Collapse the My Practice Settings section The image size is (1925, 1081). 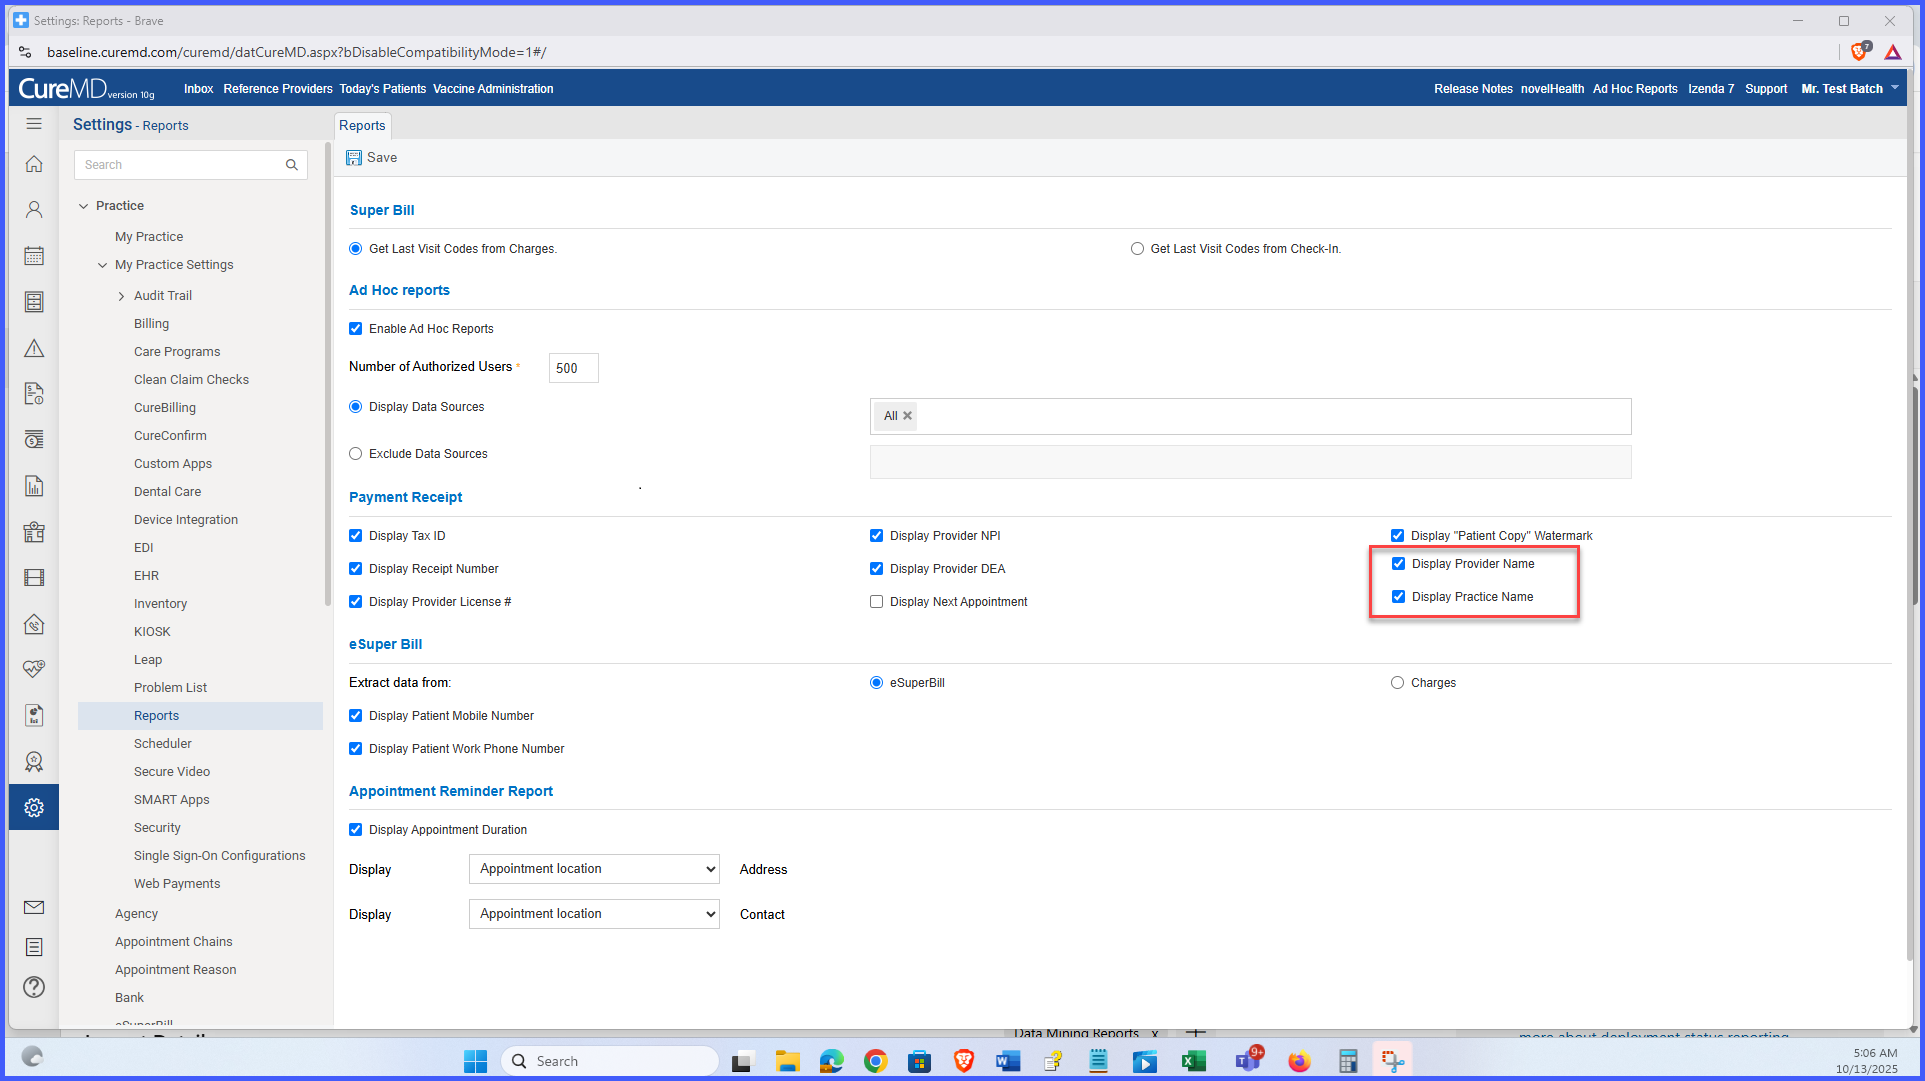point(102,265)
